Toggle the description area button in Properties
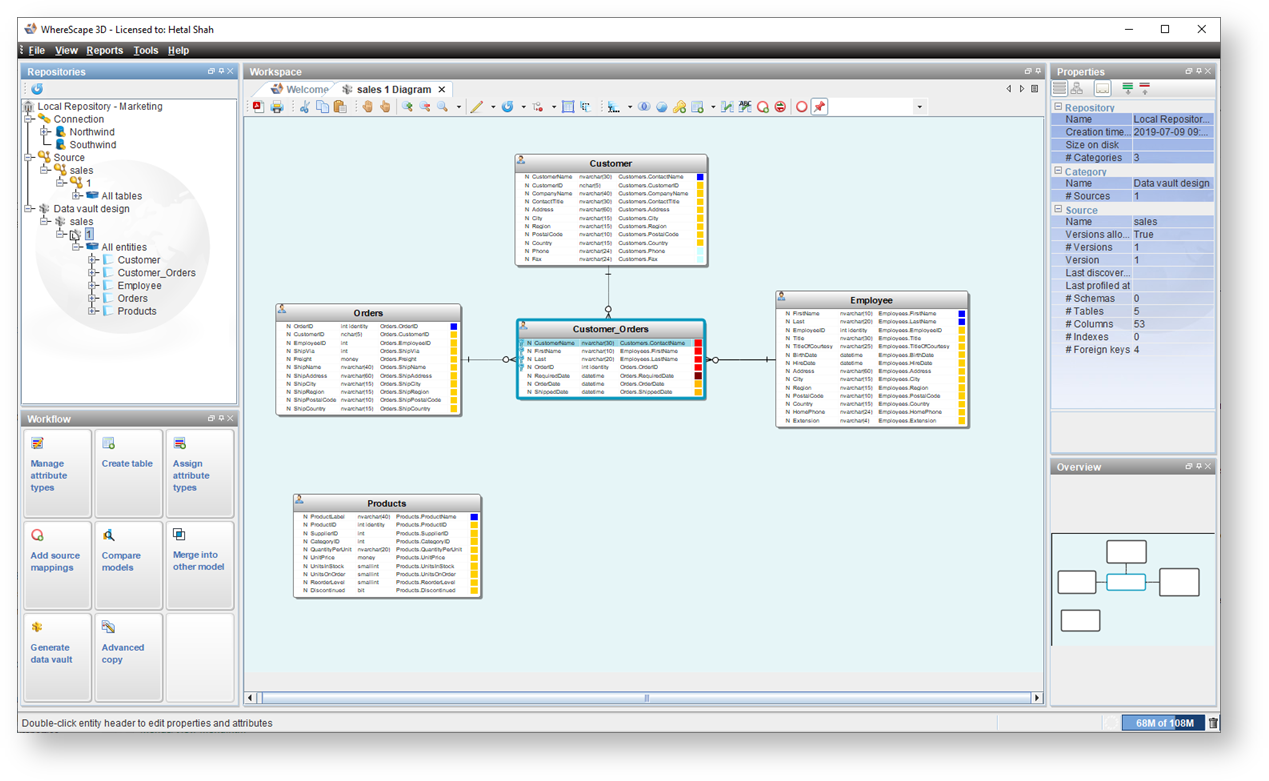 pyautogui.click(x=1102, y=89)
